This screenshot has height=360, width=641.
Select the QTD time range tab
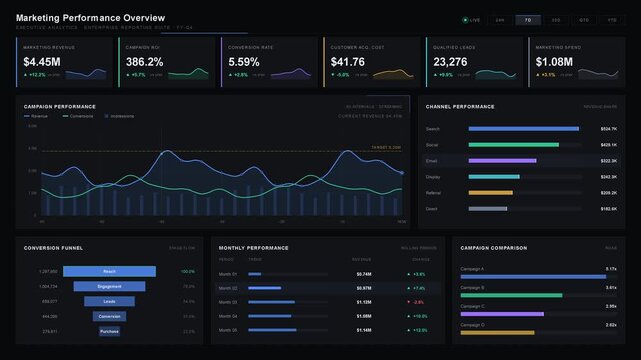584,20
